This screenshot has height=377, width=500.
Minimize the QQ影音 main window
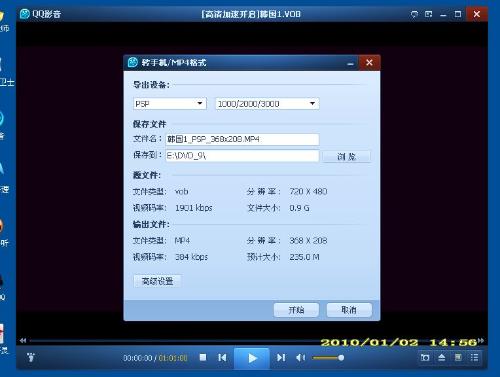tap(443, 14)
